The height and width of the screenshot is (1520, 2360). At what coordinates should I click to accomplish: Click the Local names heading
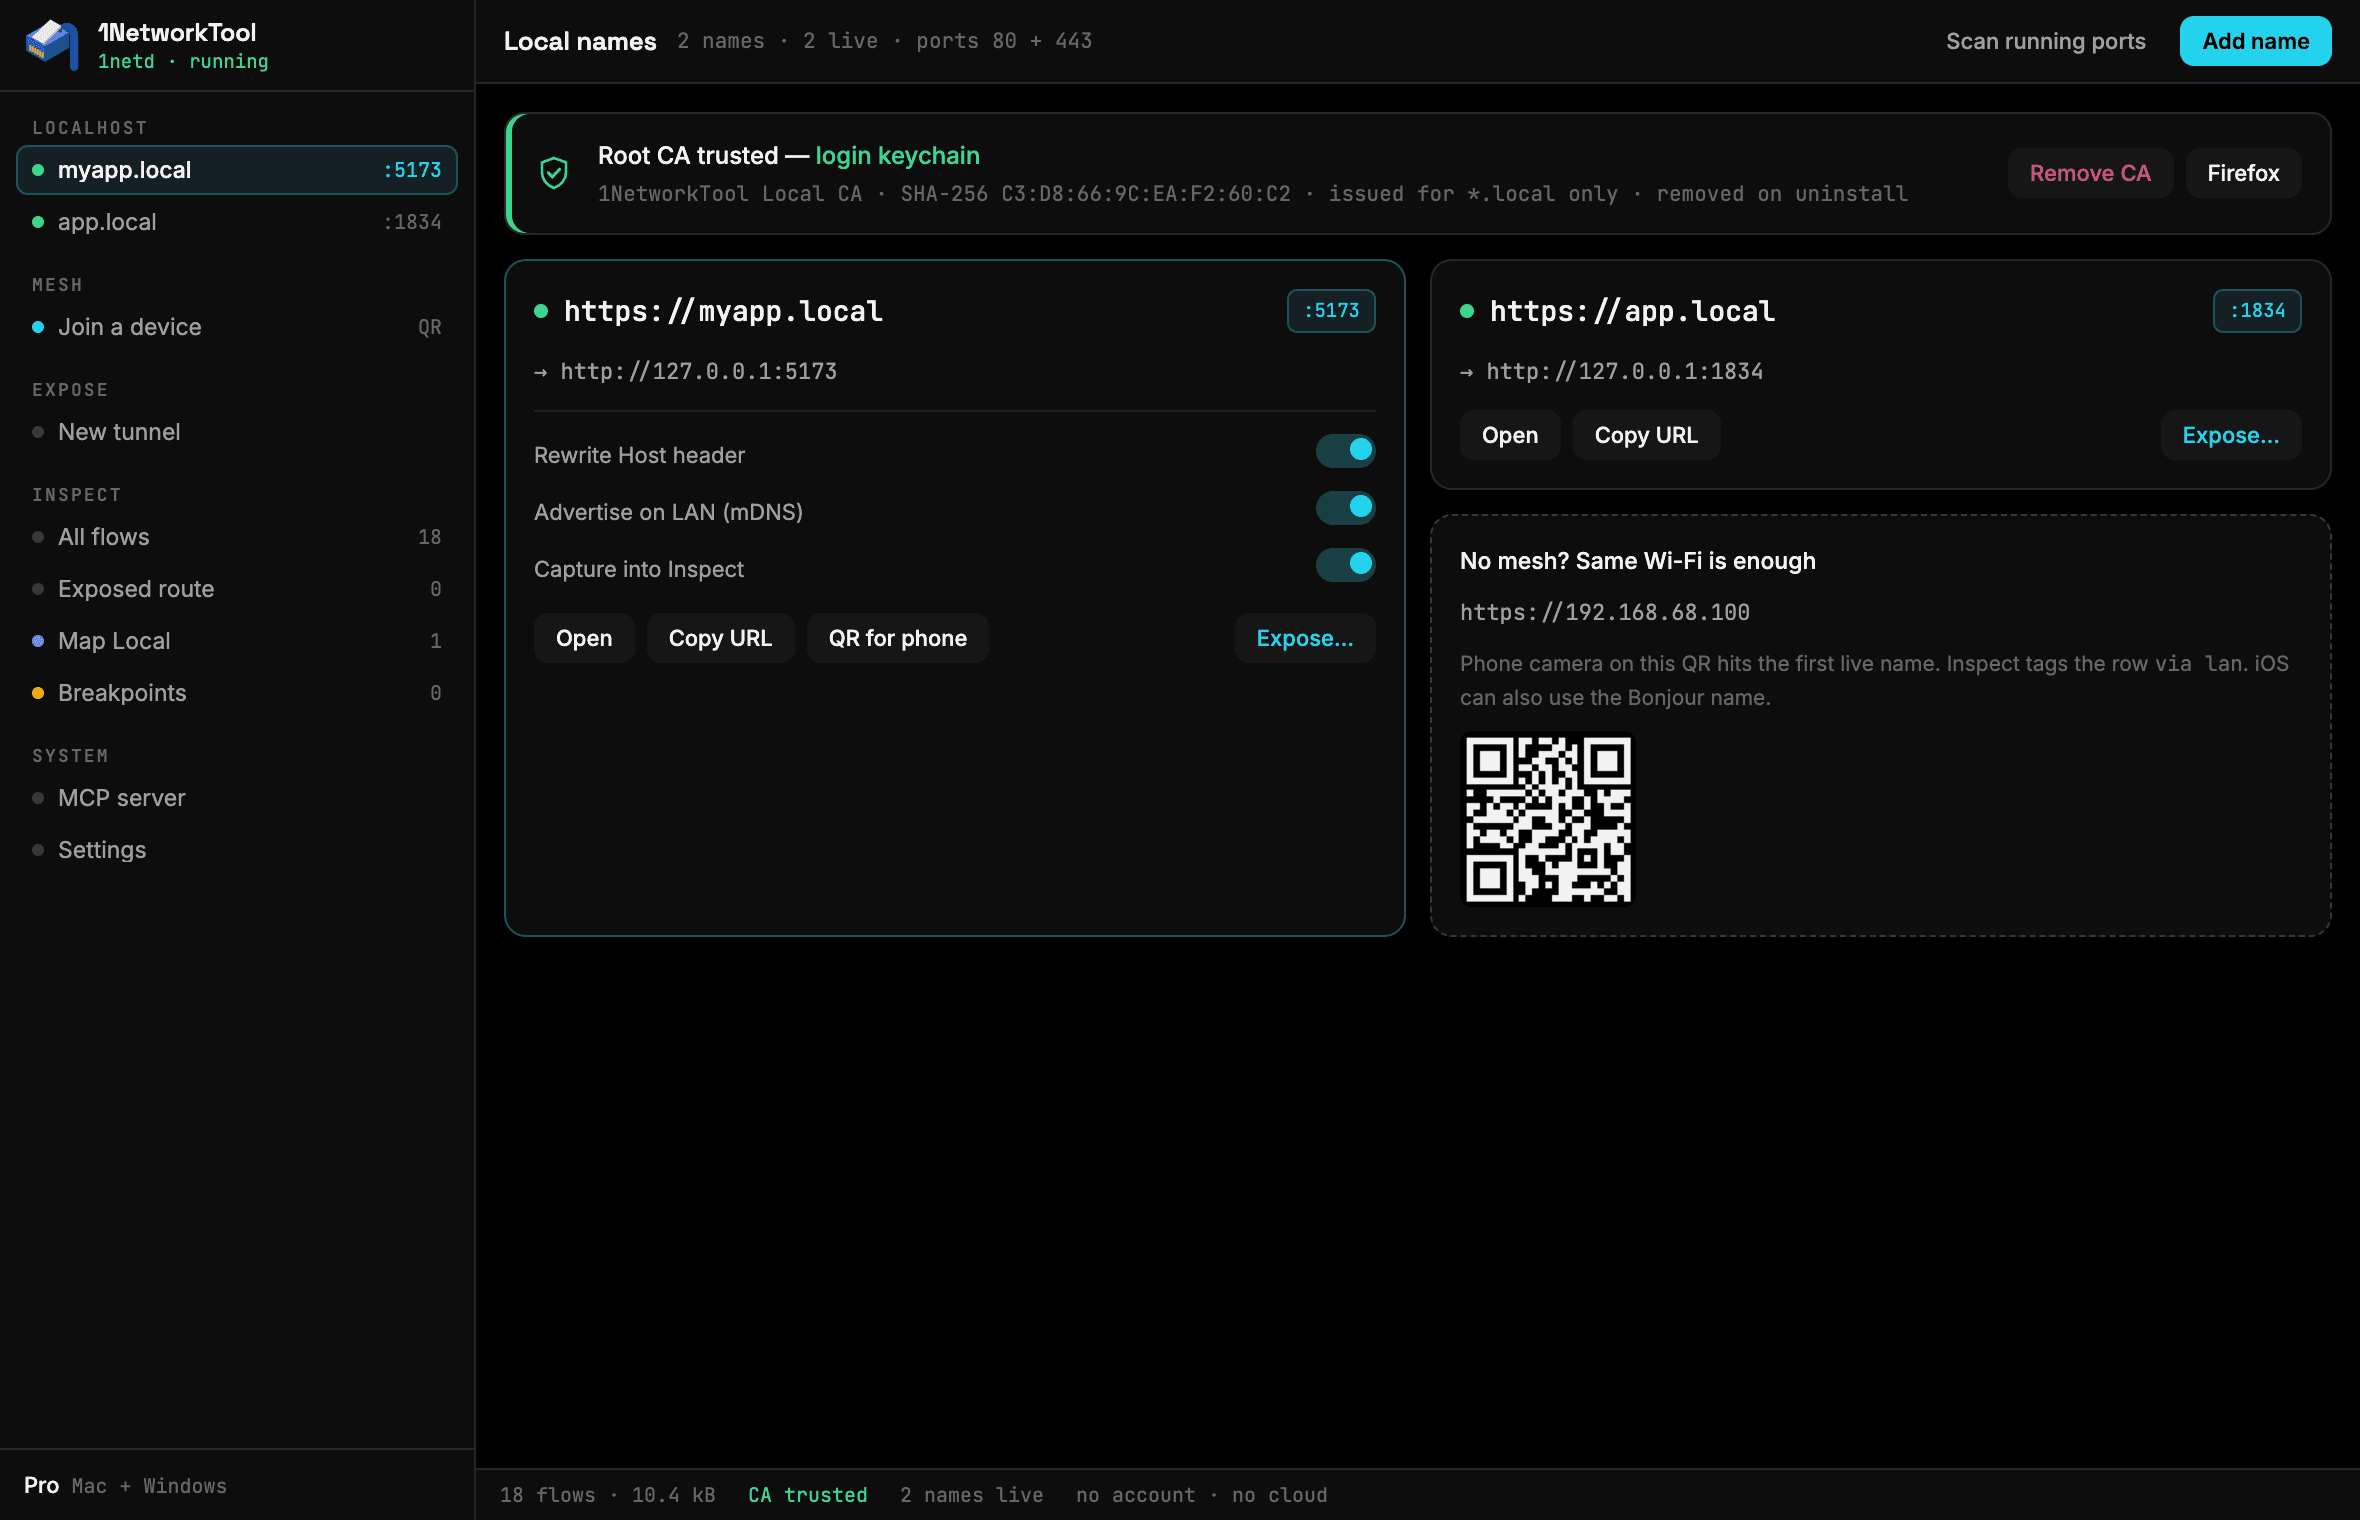pyautogui.click(x=580, y=41)
